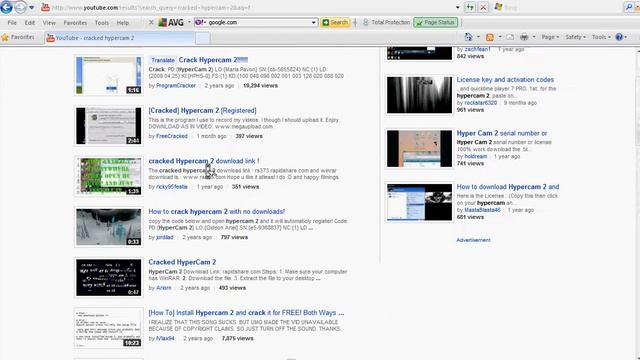This screenshot has width=640, height=360.
Task: Expand the address bar history dropdown
Action: pyautogui.click(x=458, y=7)
